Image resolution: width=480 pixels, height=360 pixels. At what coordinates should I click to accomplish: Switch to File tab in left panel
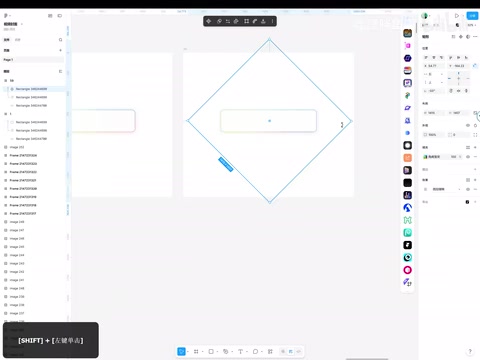pos(6,40)
